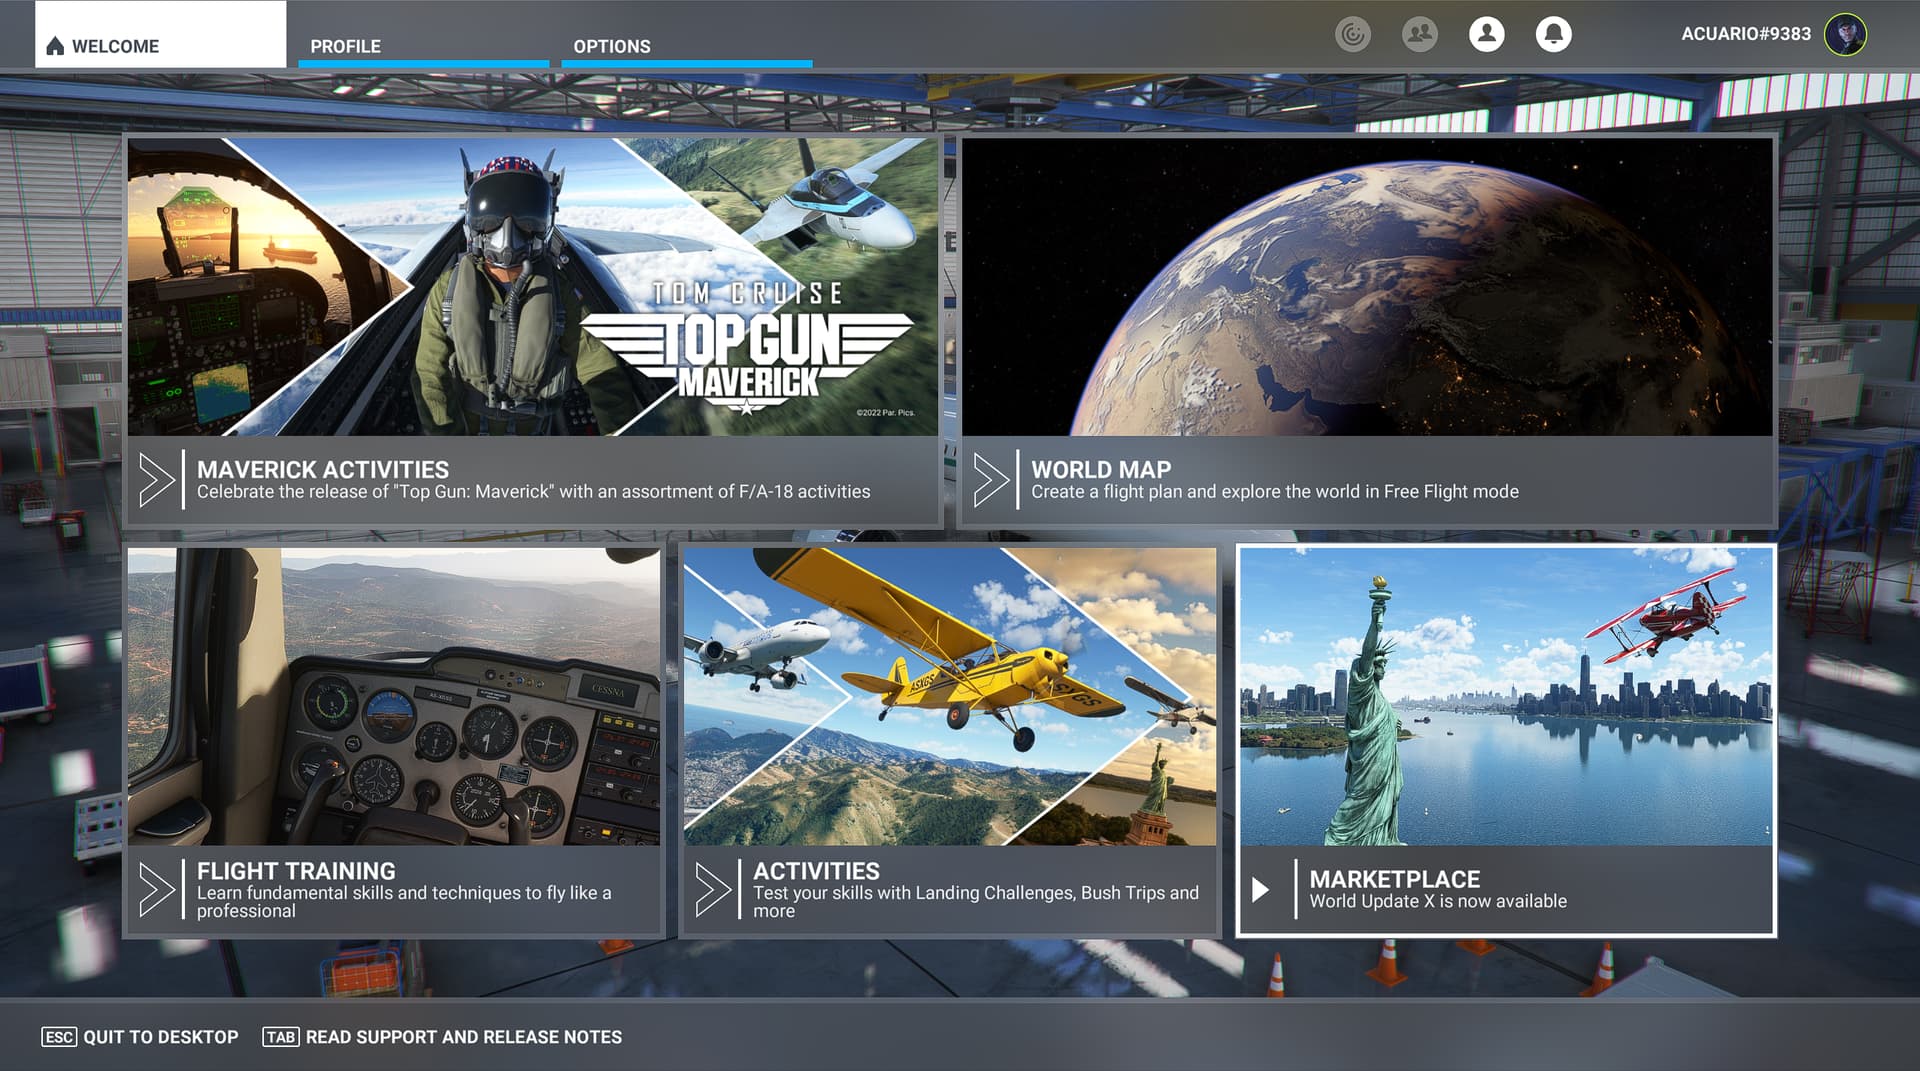Open the user profile icon

point(1487,34)
